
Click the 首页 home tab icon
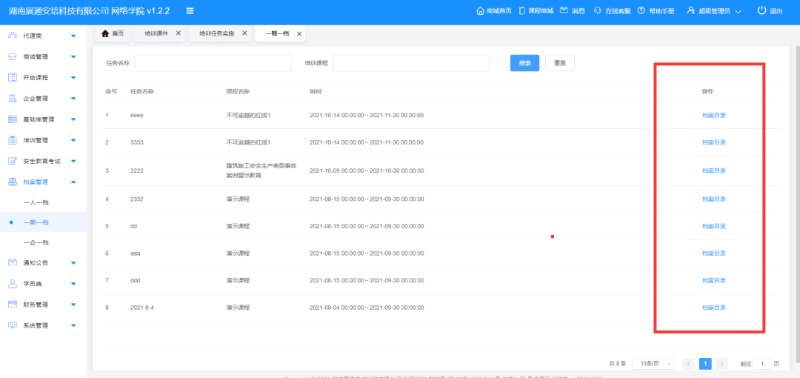[105, 33]
